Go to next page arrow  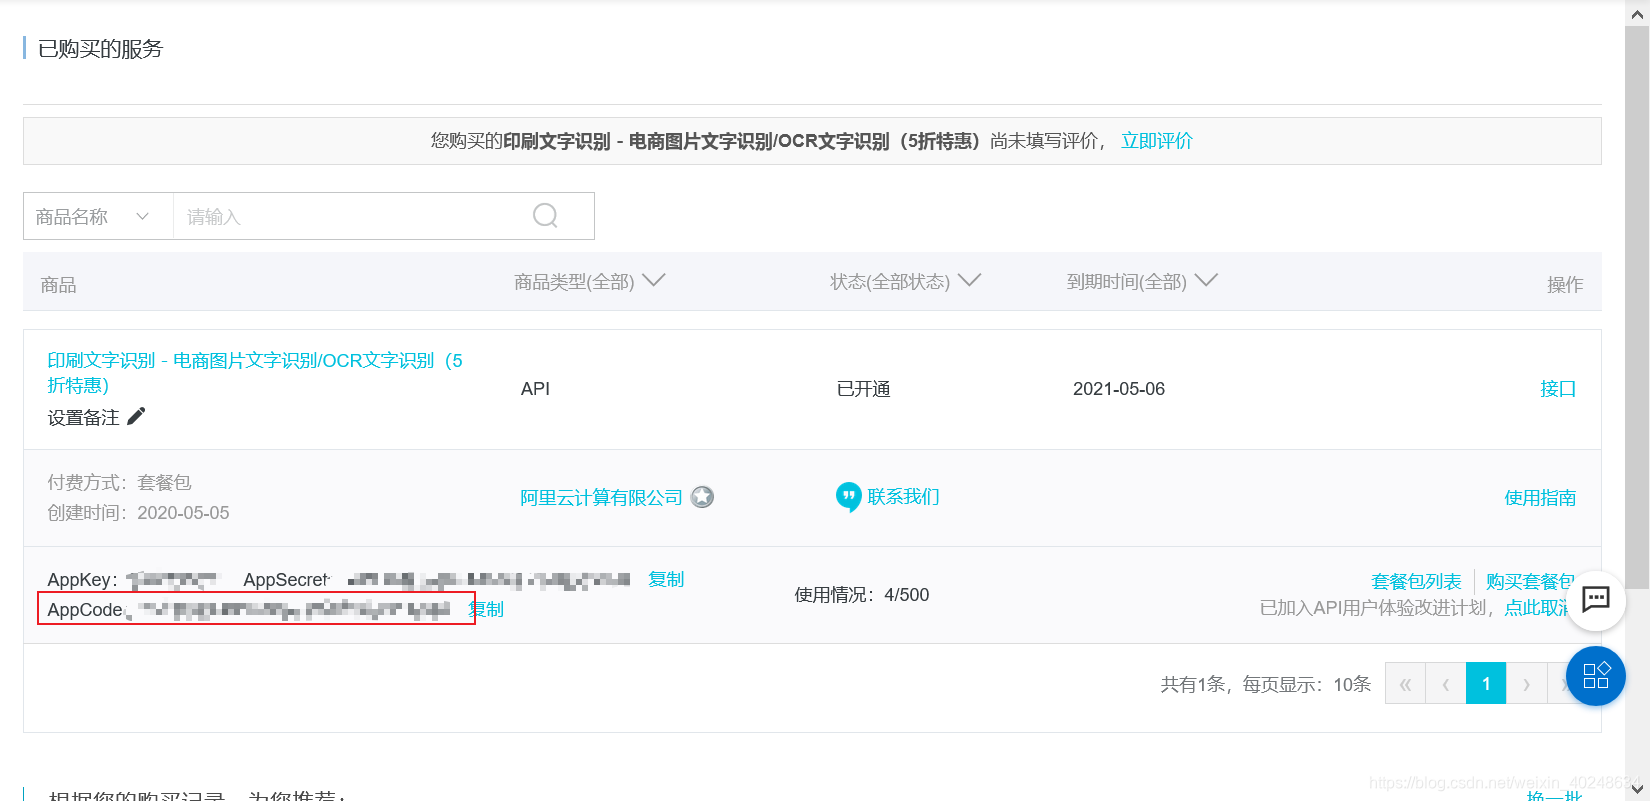(x=1527, y=684)
